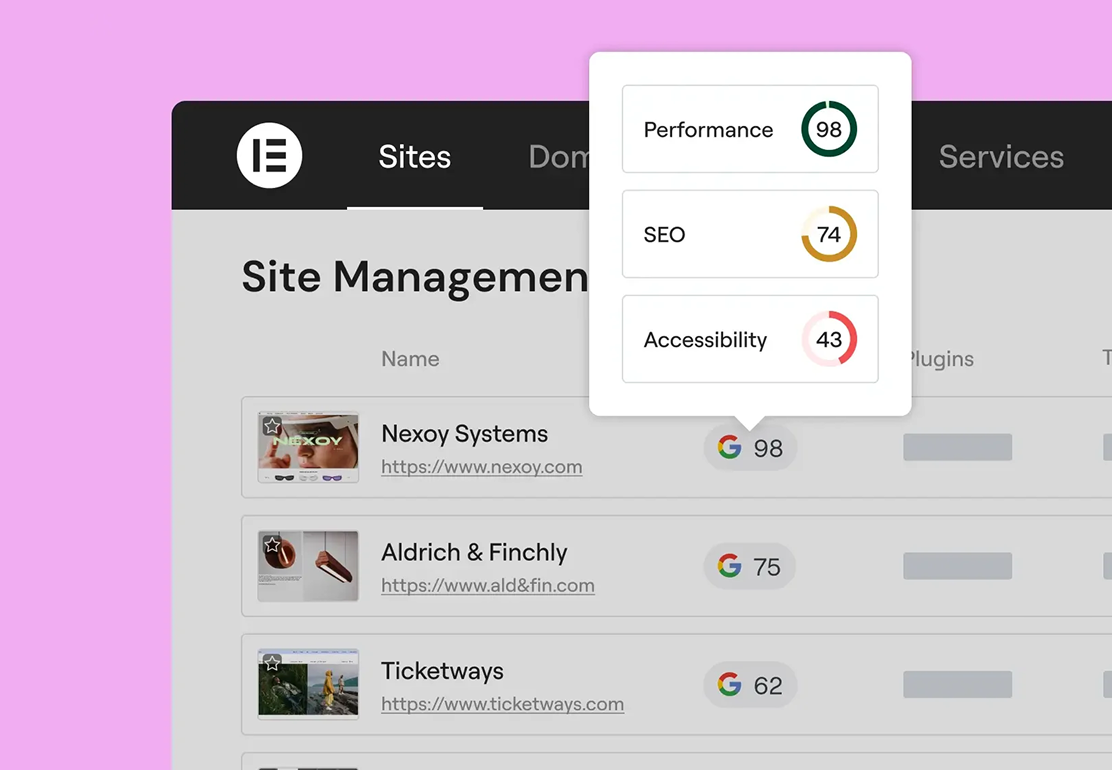Star the Aldrich & Finchly site
1112x770 pixels.
[272, 545]
